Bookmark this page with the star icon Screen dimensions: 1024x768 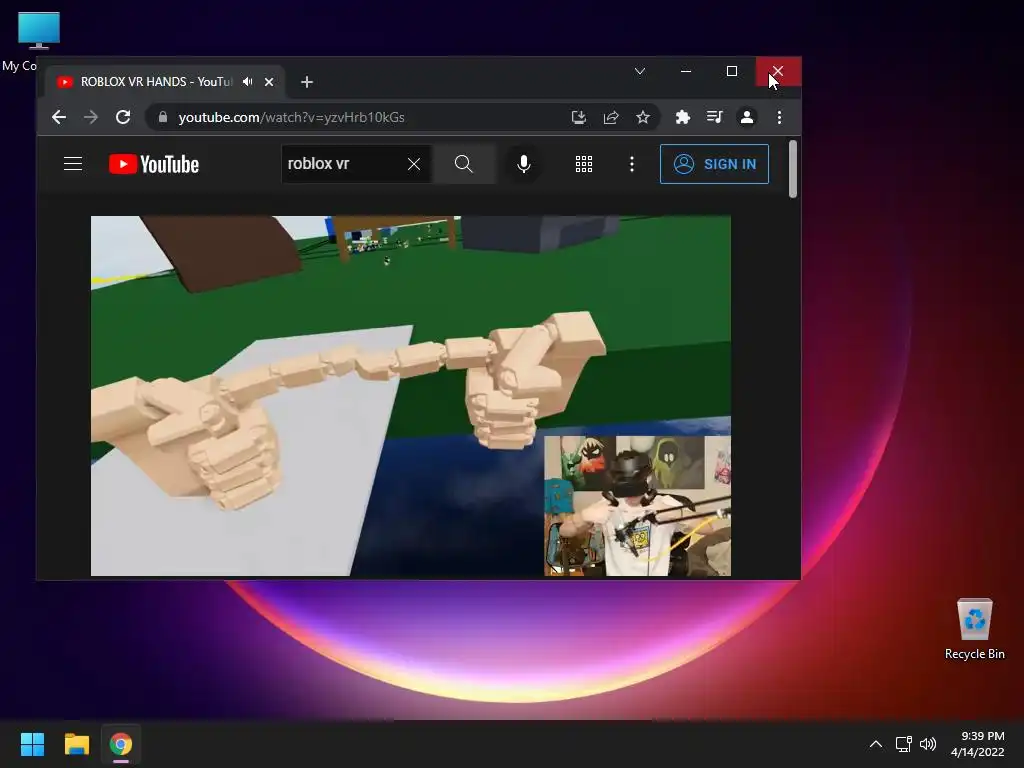643,118
